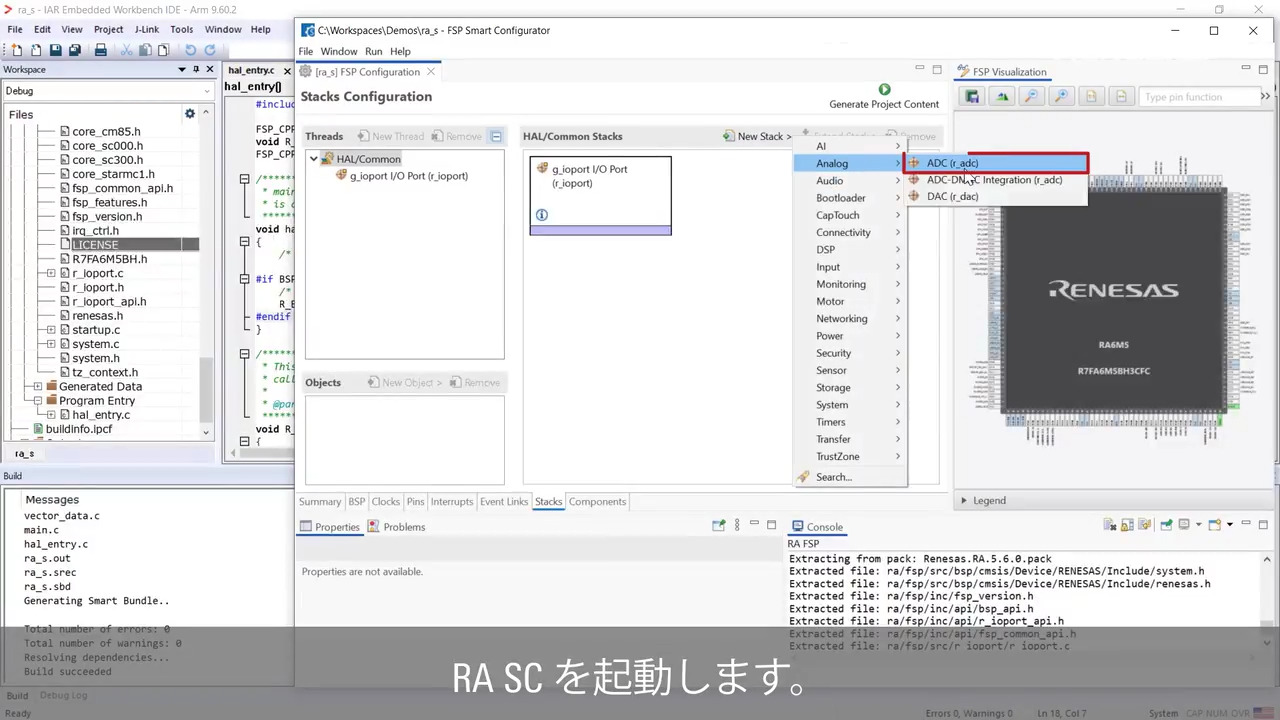Click the info icon in g_ioport stack box
Screen dimensions: 1280x720
pos(542,215)
